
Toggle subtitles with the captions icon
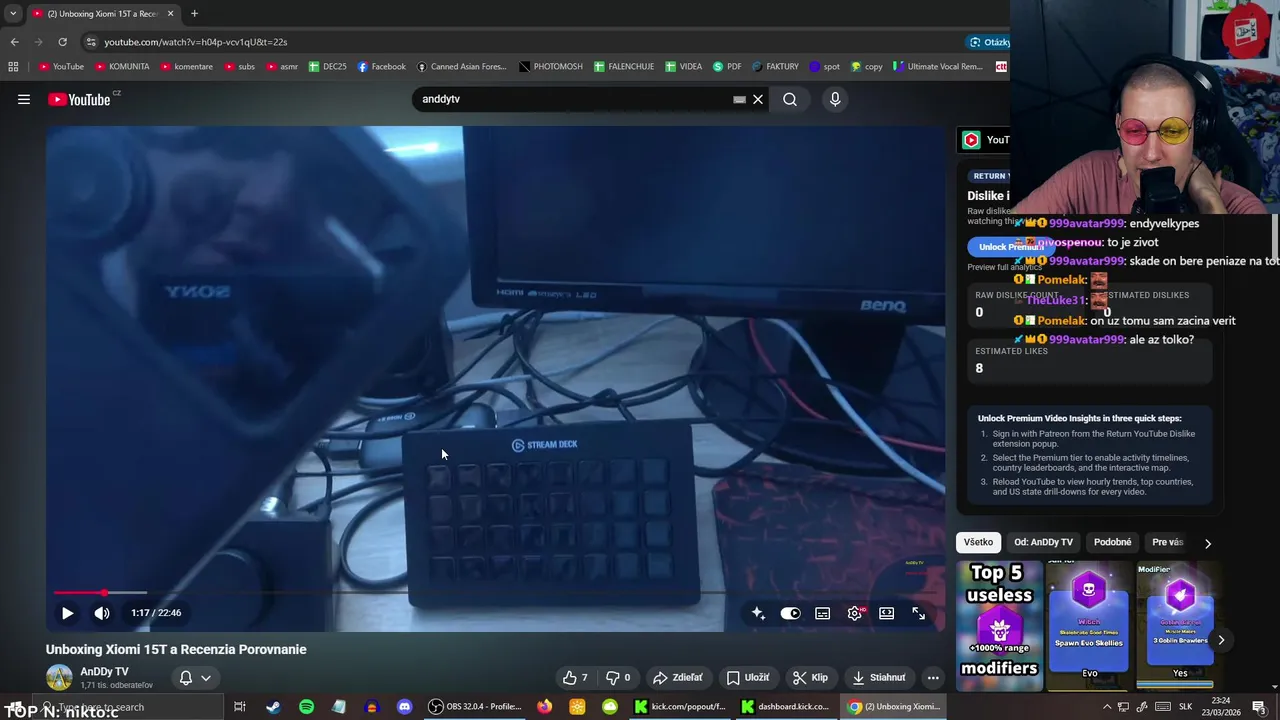(822, 613)
